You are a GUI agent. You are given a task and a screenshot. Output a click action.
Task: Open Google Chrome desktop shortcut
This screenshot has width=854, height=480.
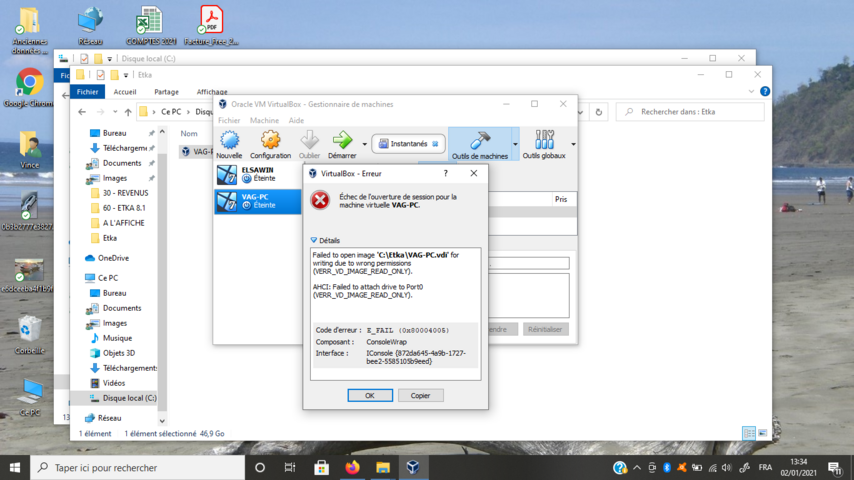click(x=29, y=87)
